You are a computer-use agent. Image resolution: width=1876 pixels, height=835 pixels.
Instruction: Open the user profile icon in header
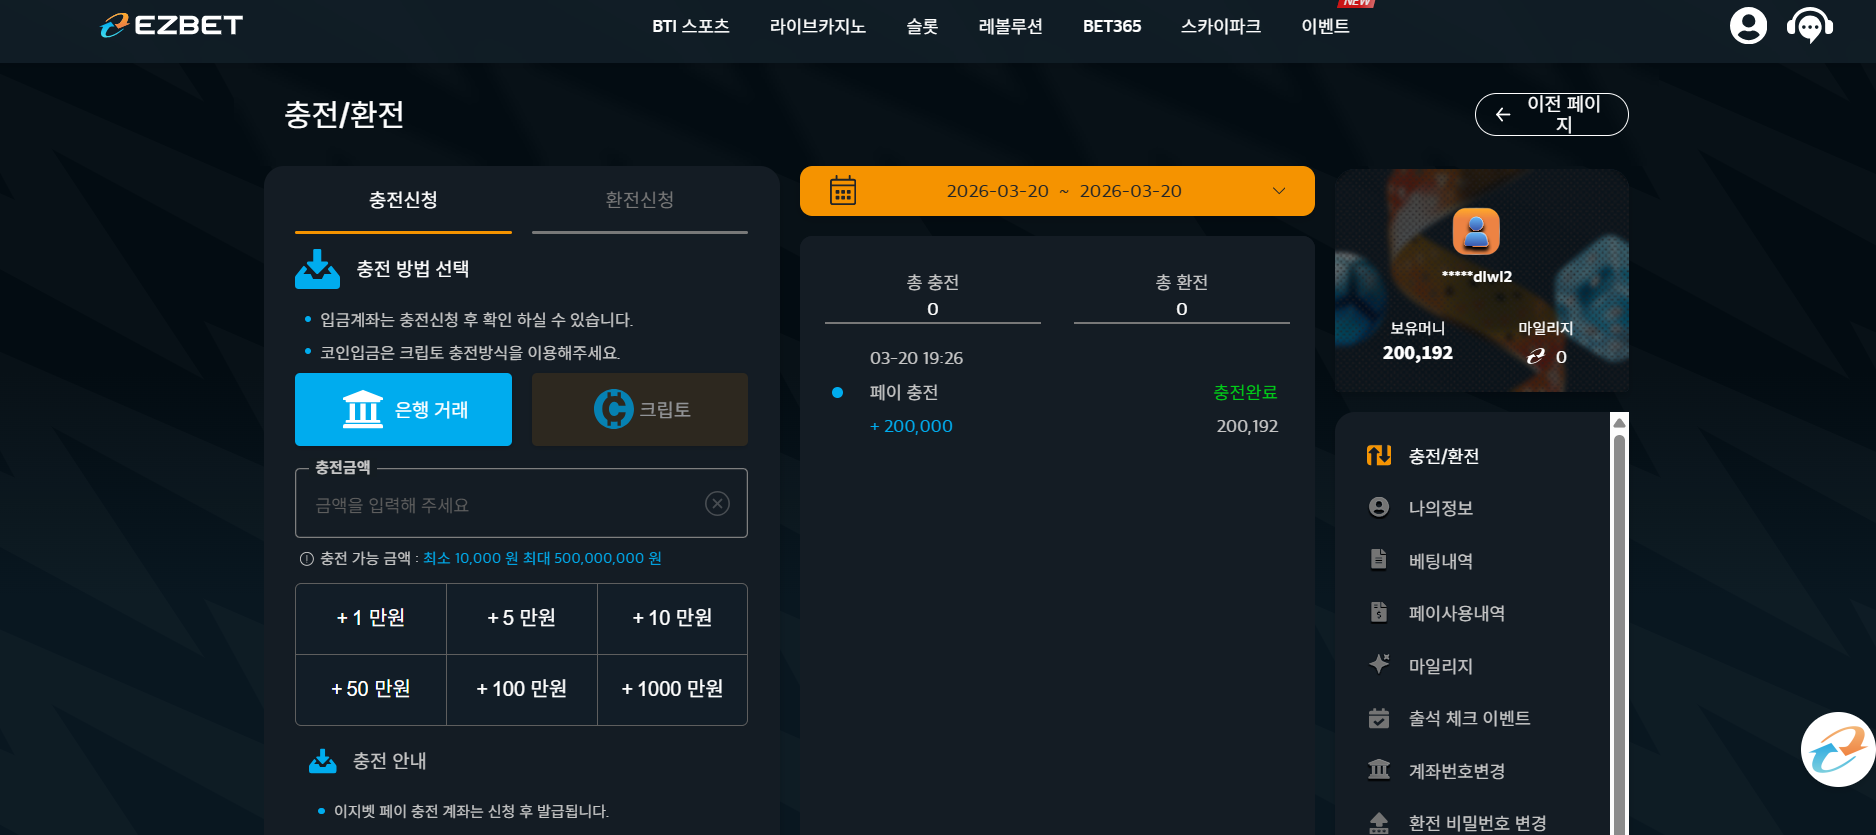coord(1748,25)
